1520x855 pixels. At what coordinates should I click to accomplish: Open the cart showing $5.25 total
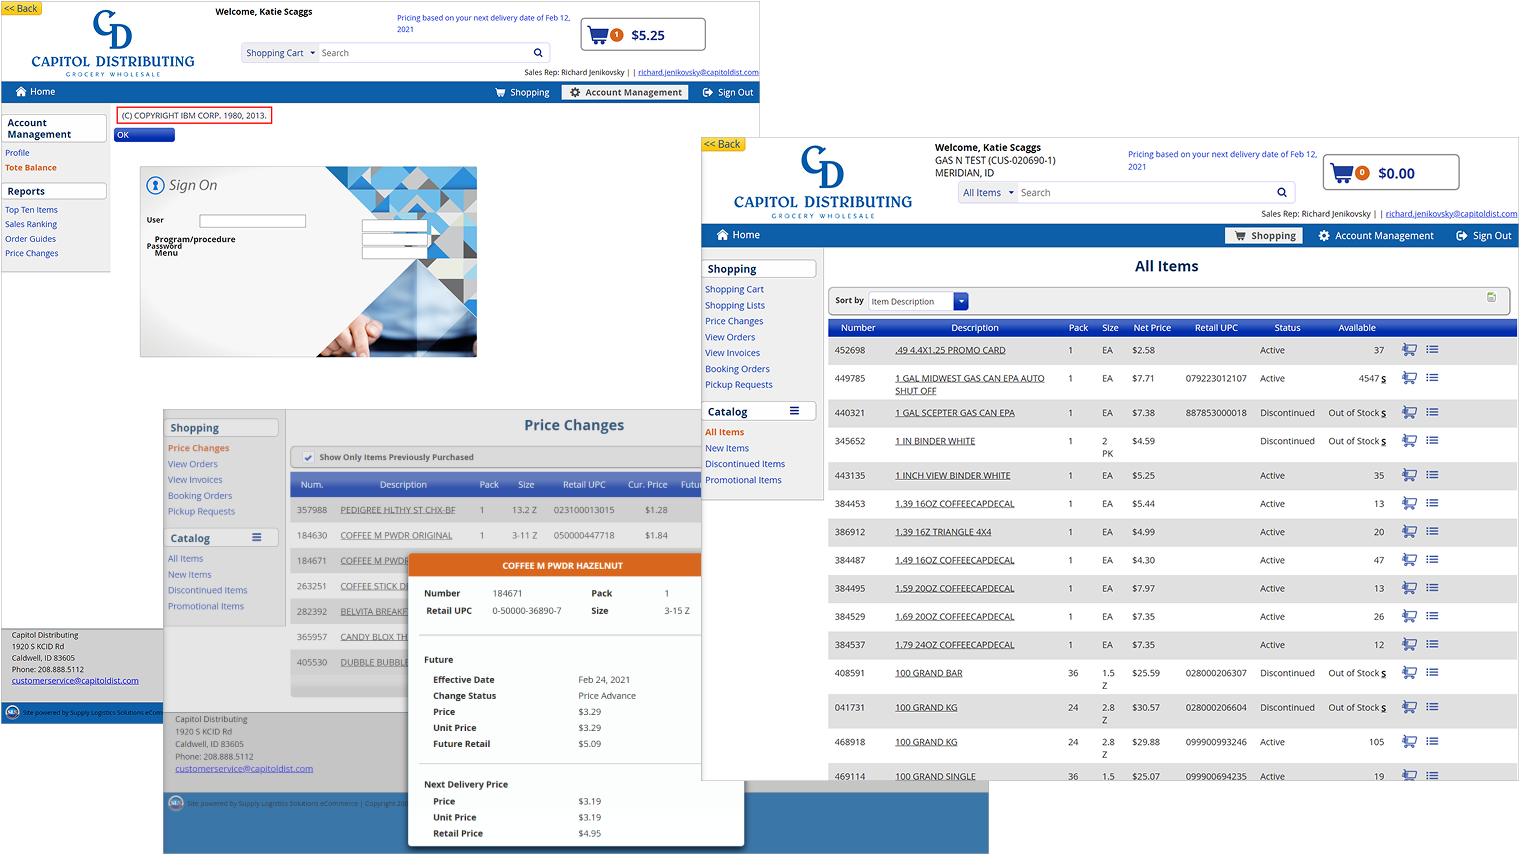pos(642,35)
